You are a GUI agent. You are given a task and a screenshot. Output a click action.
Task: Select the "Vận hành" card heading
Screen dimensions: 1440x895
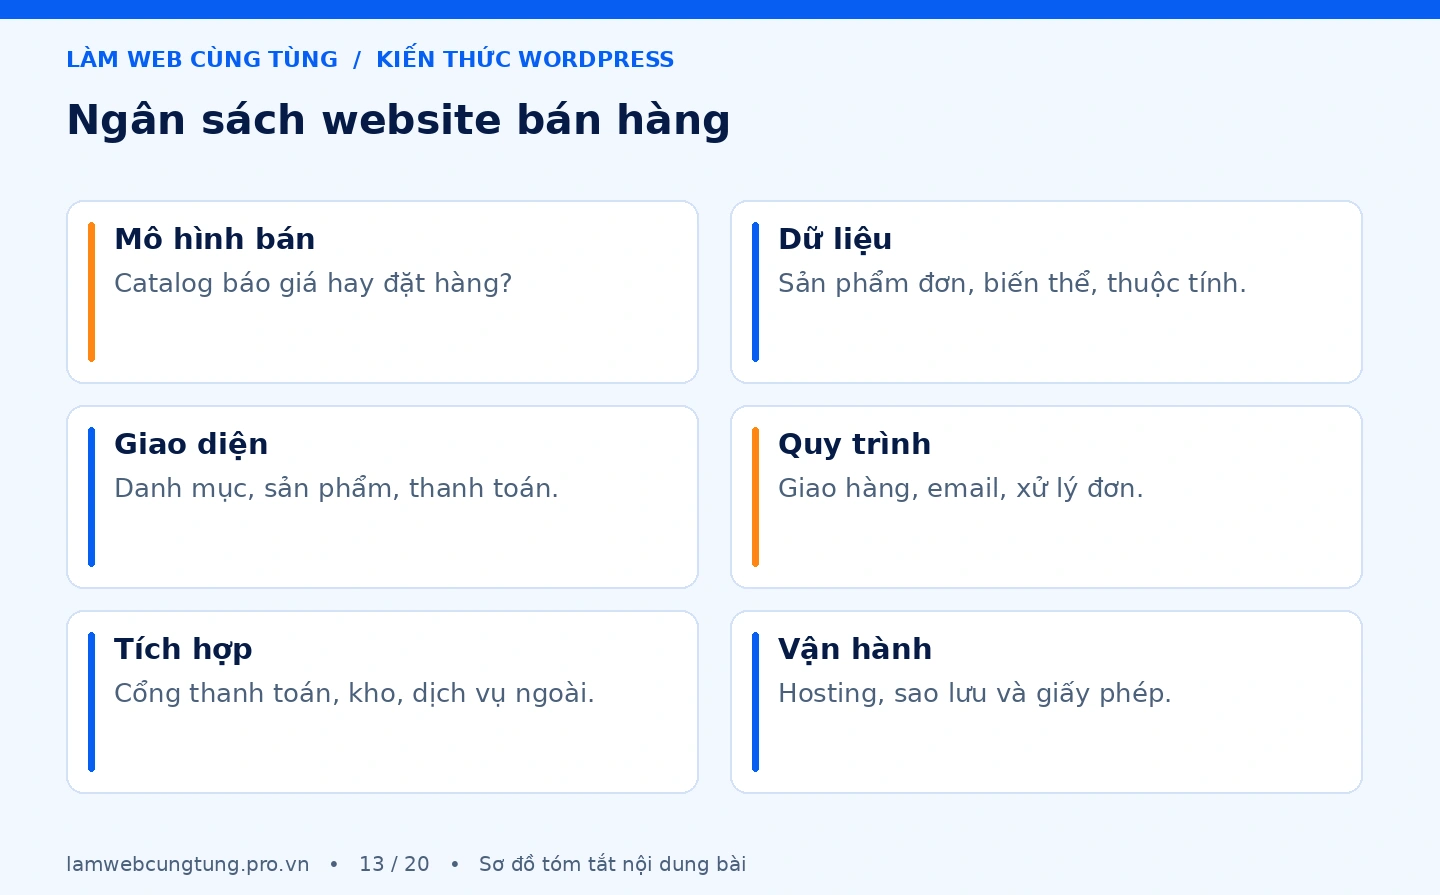click(855, 650)
